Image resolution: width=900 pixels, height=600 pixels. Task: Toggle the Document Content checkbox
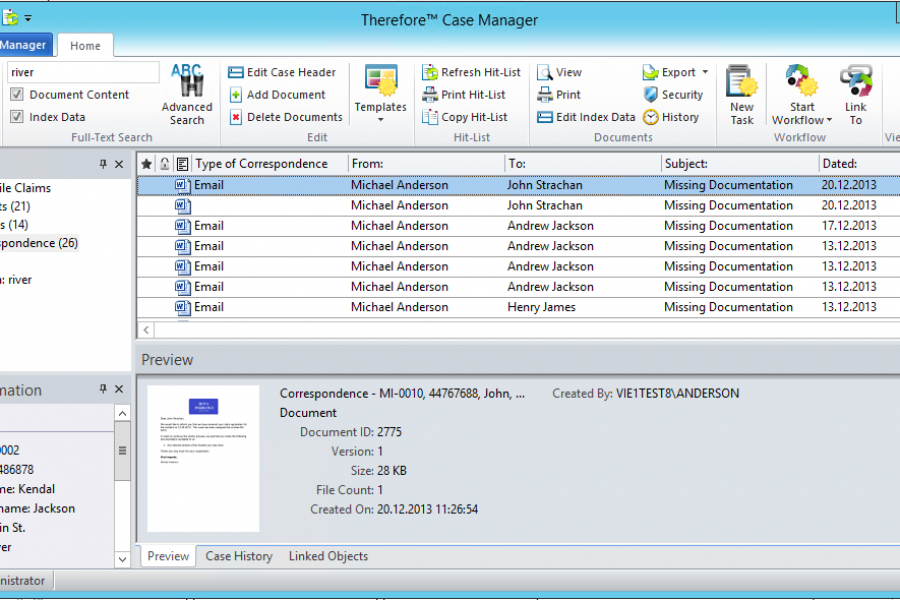[x=17, y=95]
